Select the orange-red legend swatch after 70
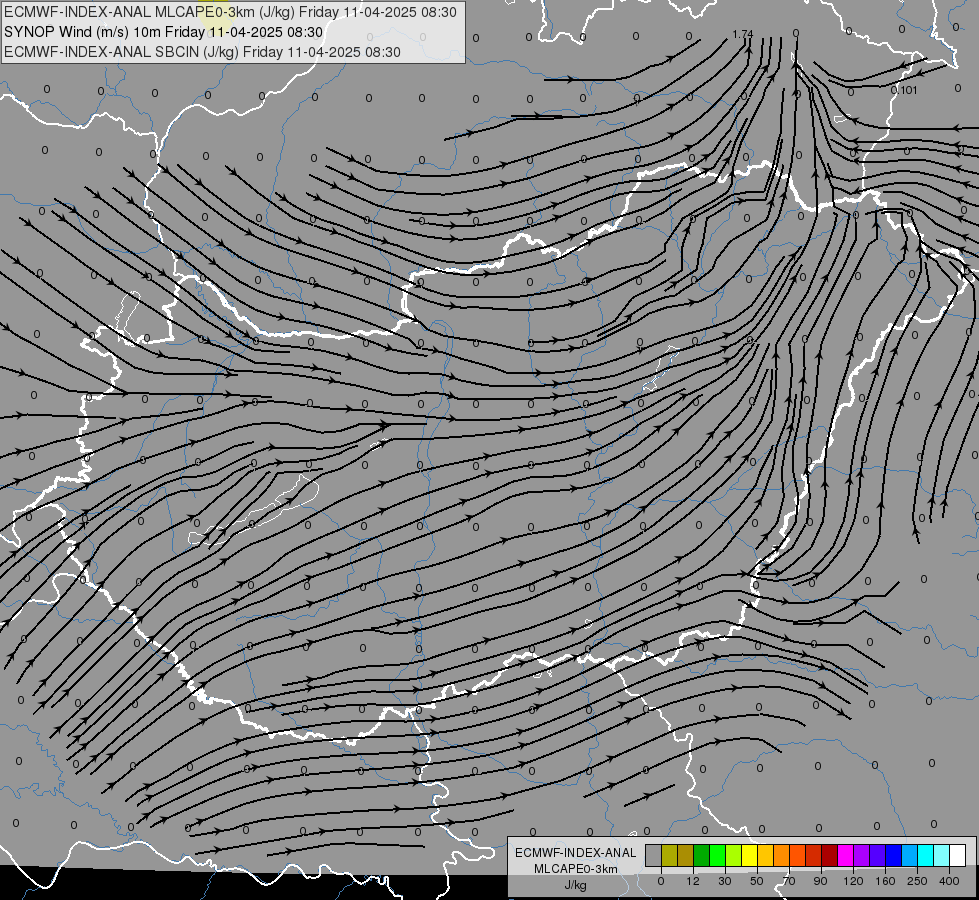 [797, 855]
